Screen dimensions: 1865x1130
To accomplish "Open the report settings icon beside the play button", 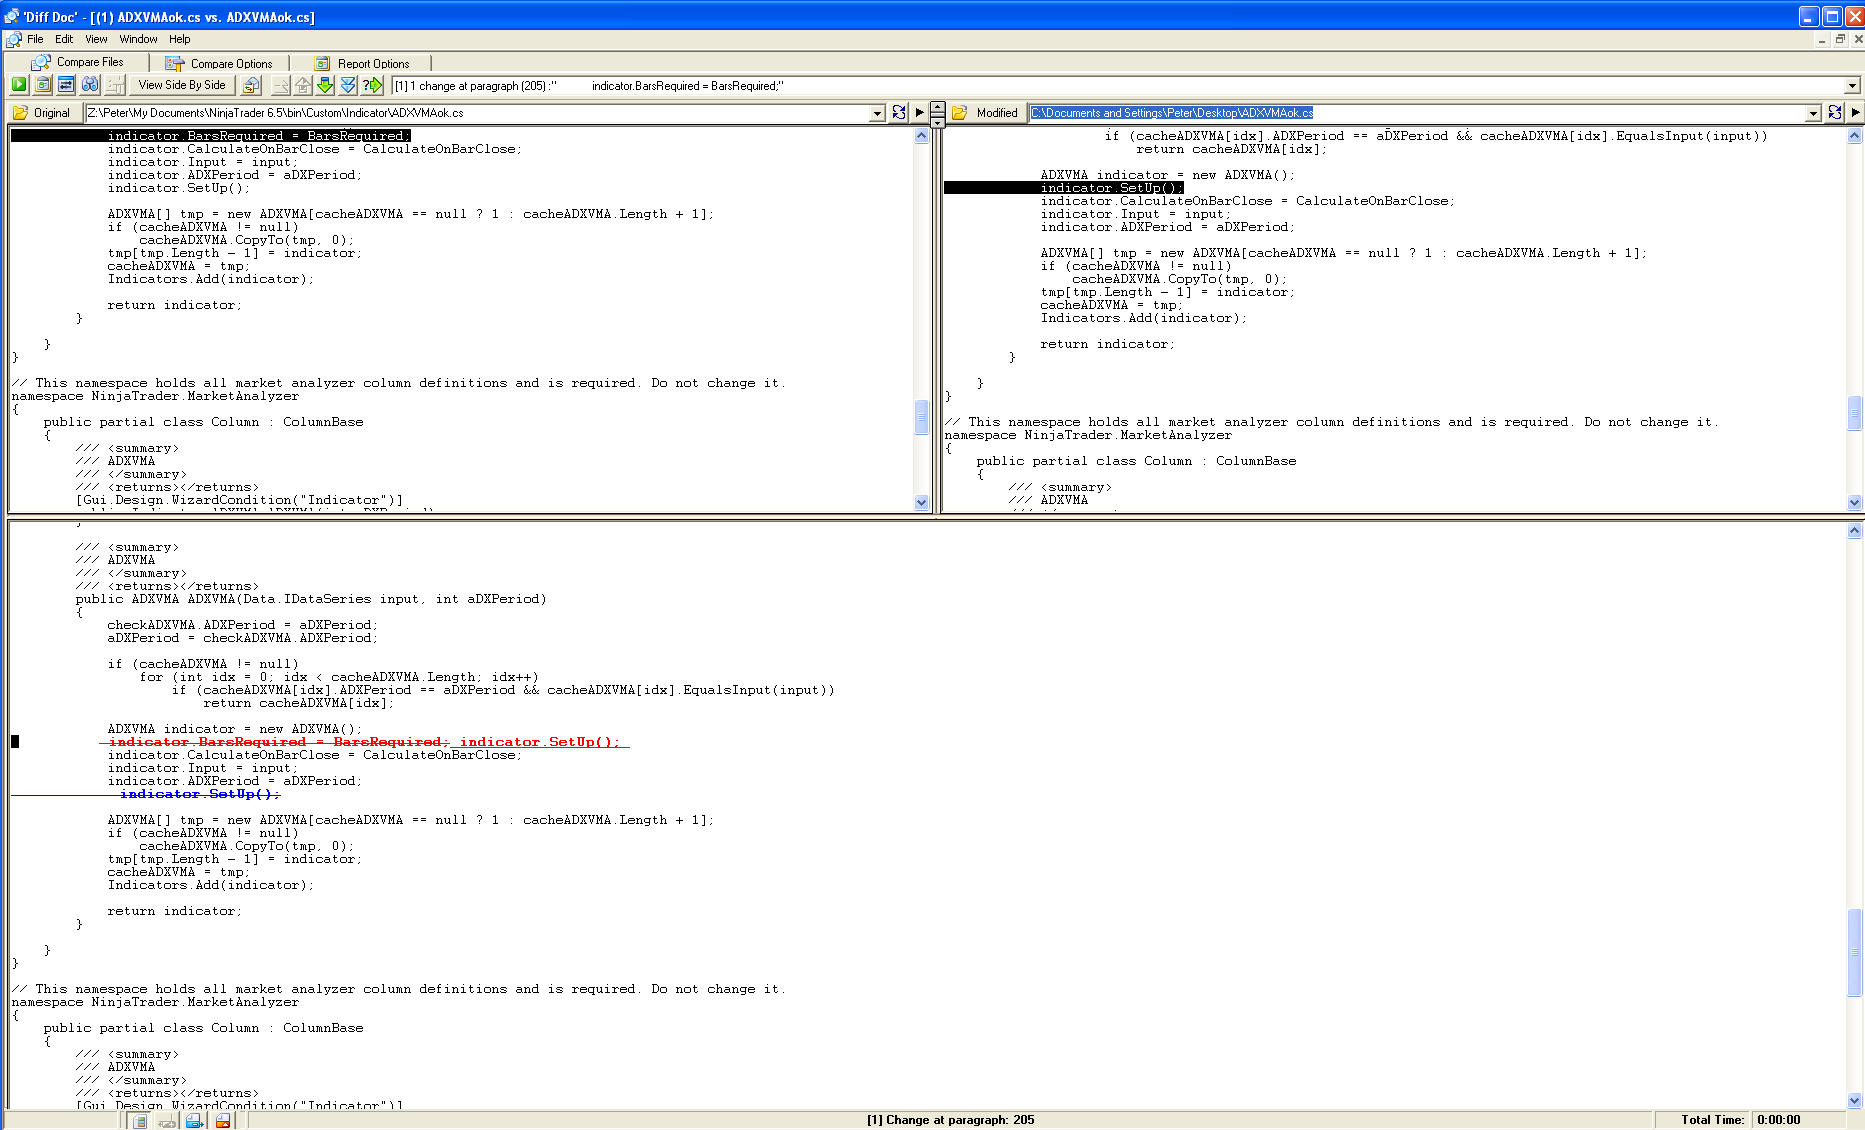I will pos(43,85).
